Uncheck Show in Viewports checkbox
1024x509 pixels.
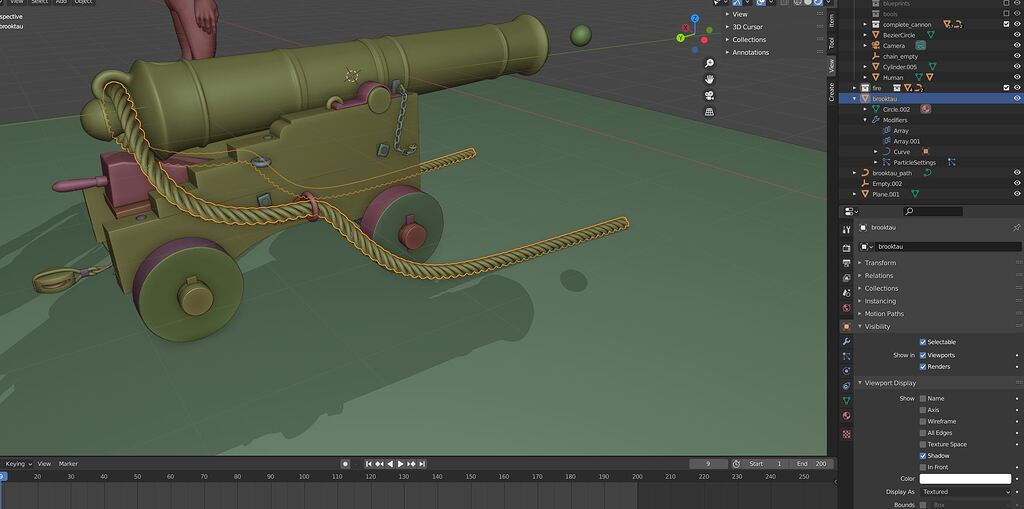(x=923, y=355)
